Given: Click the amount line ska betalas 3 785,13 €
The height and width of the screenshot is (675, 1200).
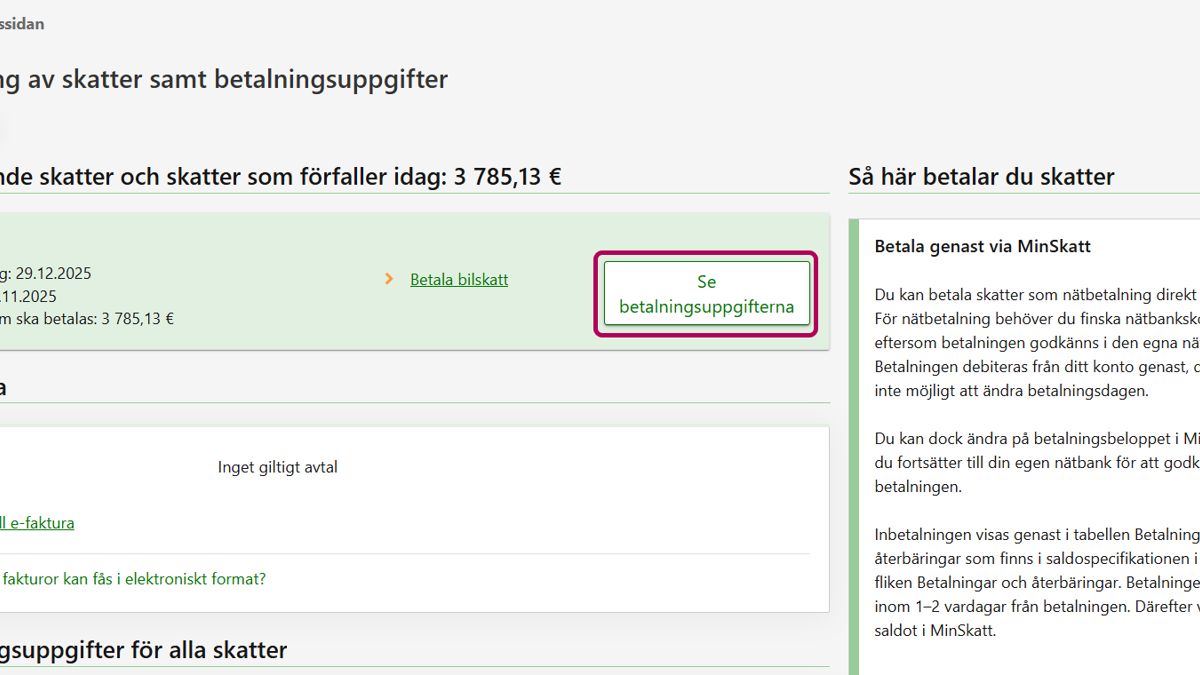Looking at the screenshot, I should (87, 319).
